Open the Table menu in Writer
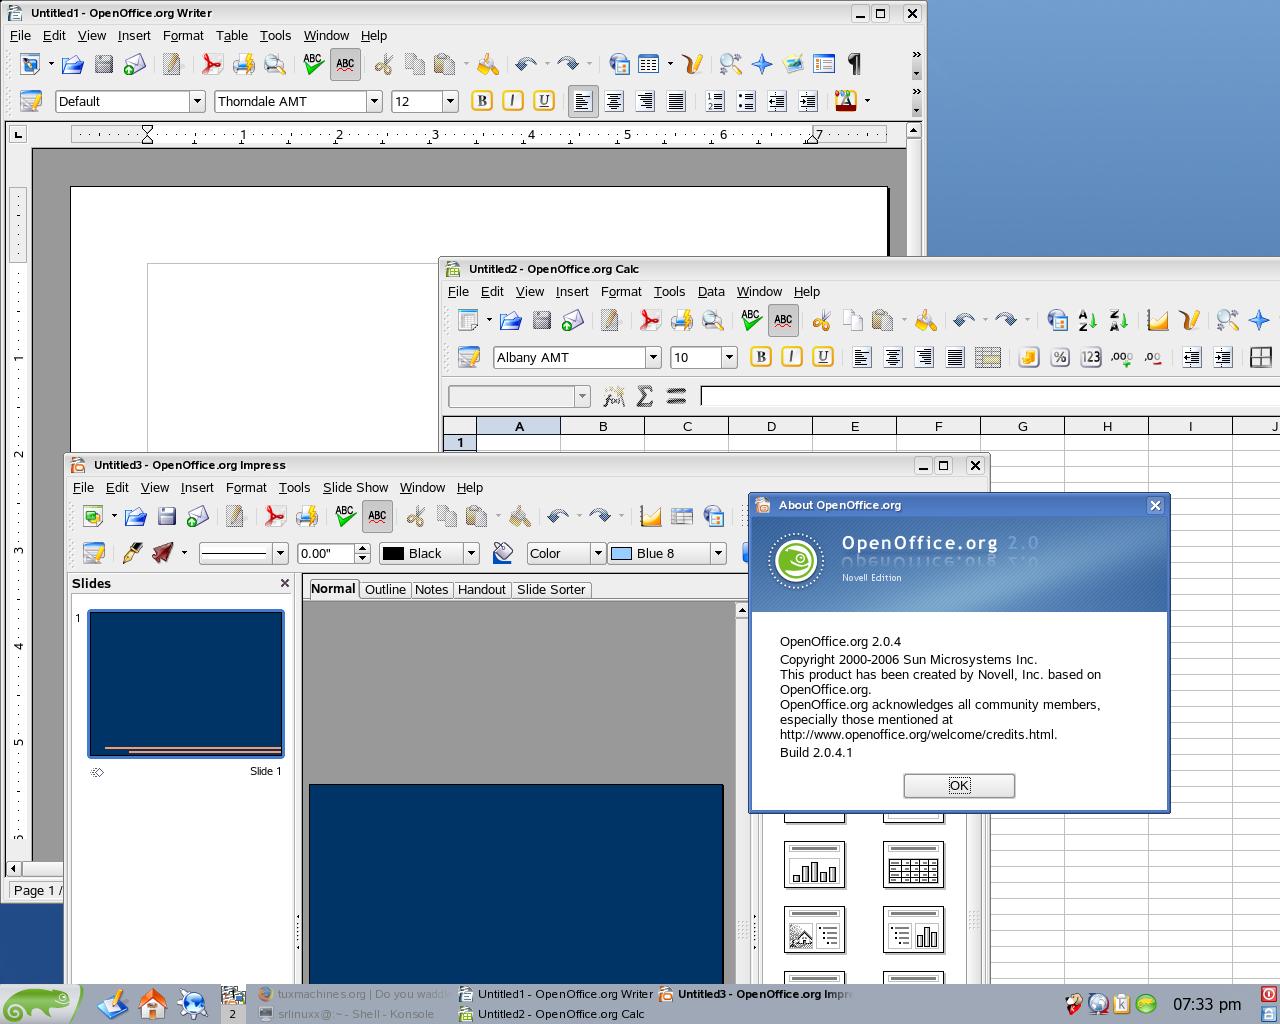 pos(231,35)
